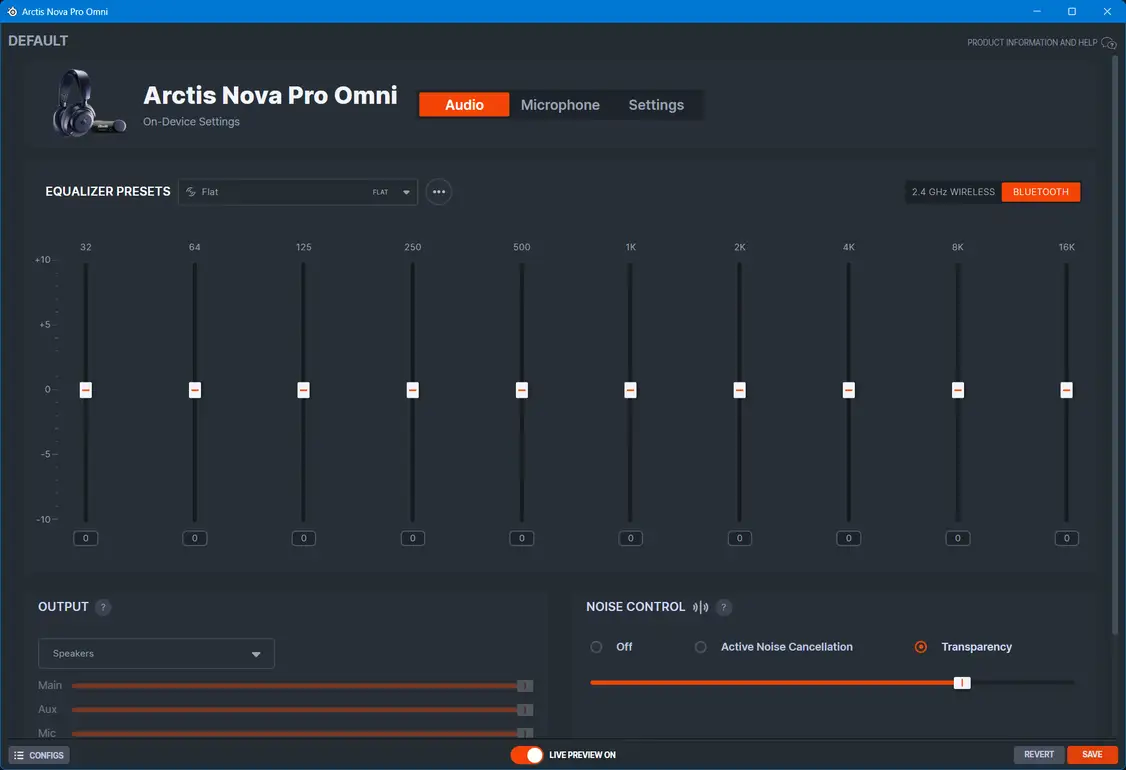Click the 64 Hz equalizer slider handle
This screenshot has height=770, width=1126.
195,390
